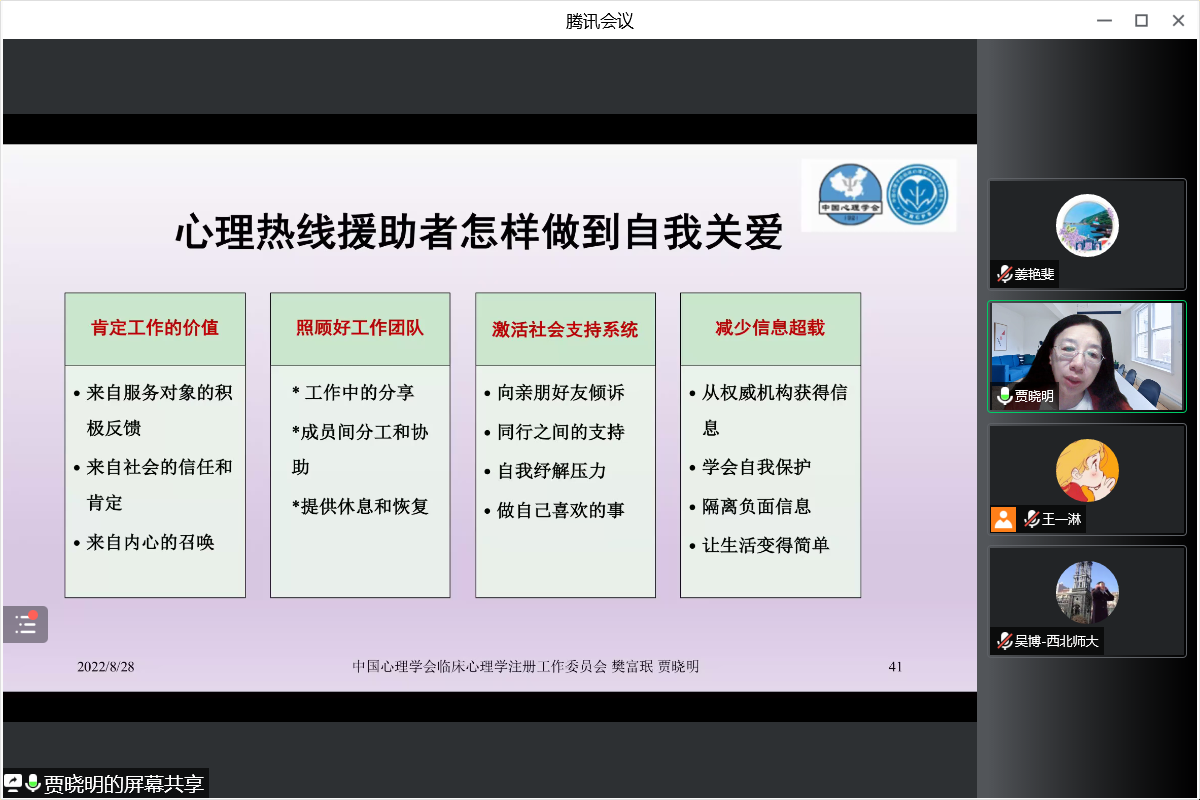Click 姜艳斐's muted microphone icon
1200x800 pixels.
1004,274
